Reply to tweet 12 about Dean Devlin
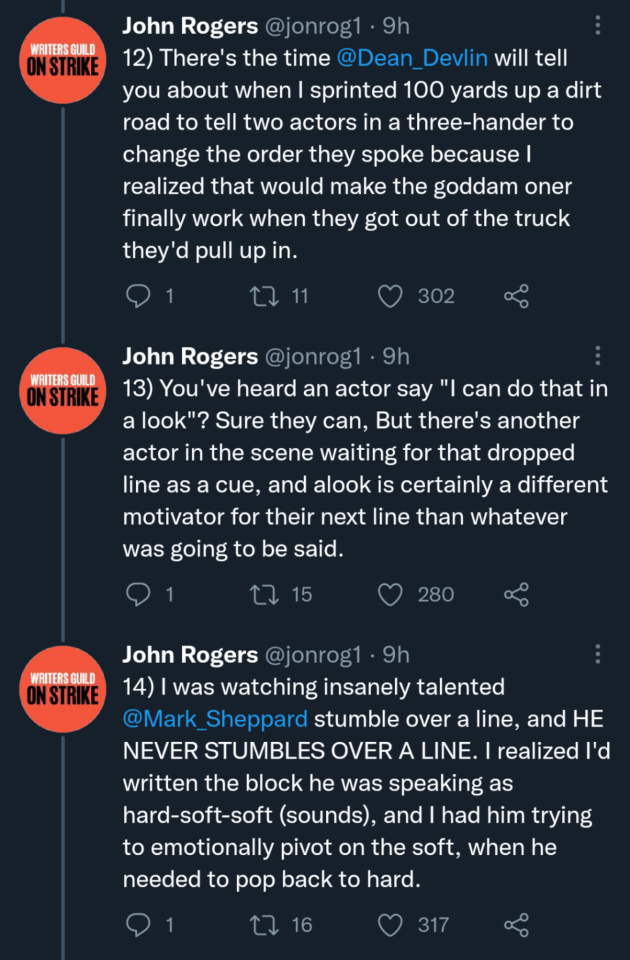Image resolution: width=630 pixels, height=960 pixels. [139, 296]
